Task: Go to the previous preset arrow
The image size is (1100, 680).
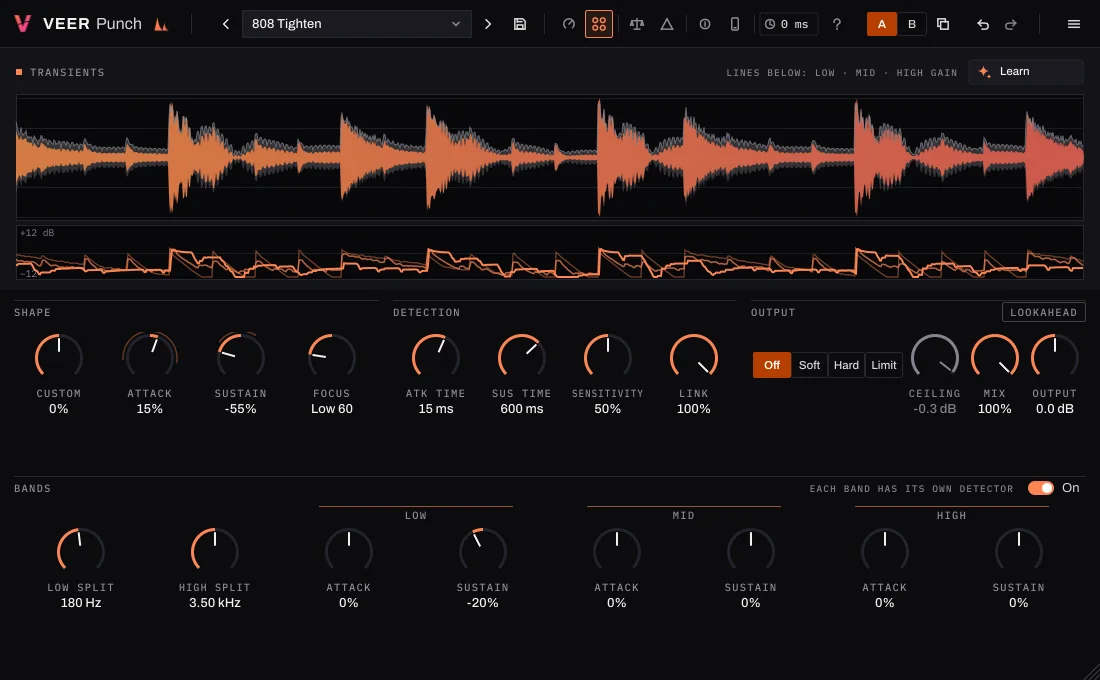Action: click(x=226, y=24)
